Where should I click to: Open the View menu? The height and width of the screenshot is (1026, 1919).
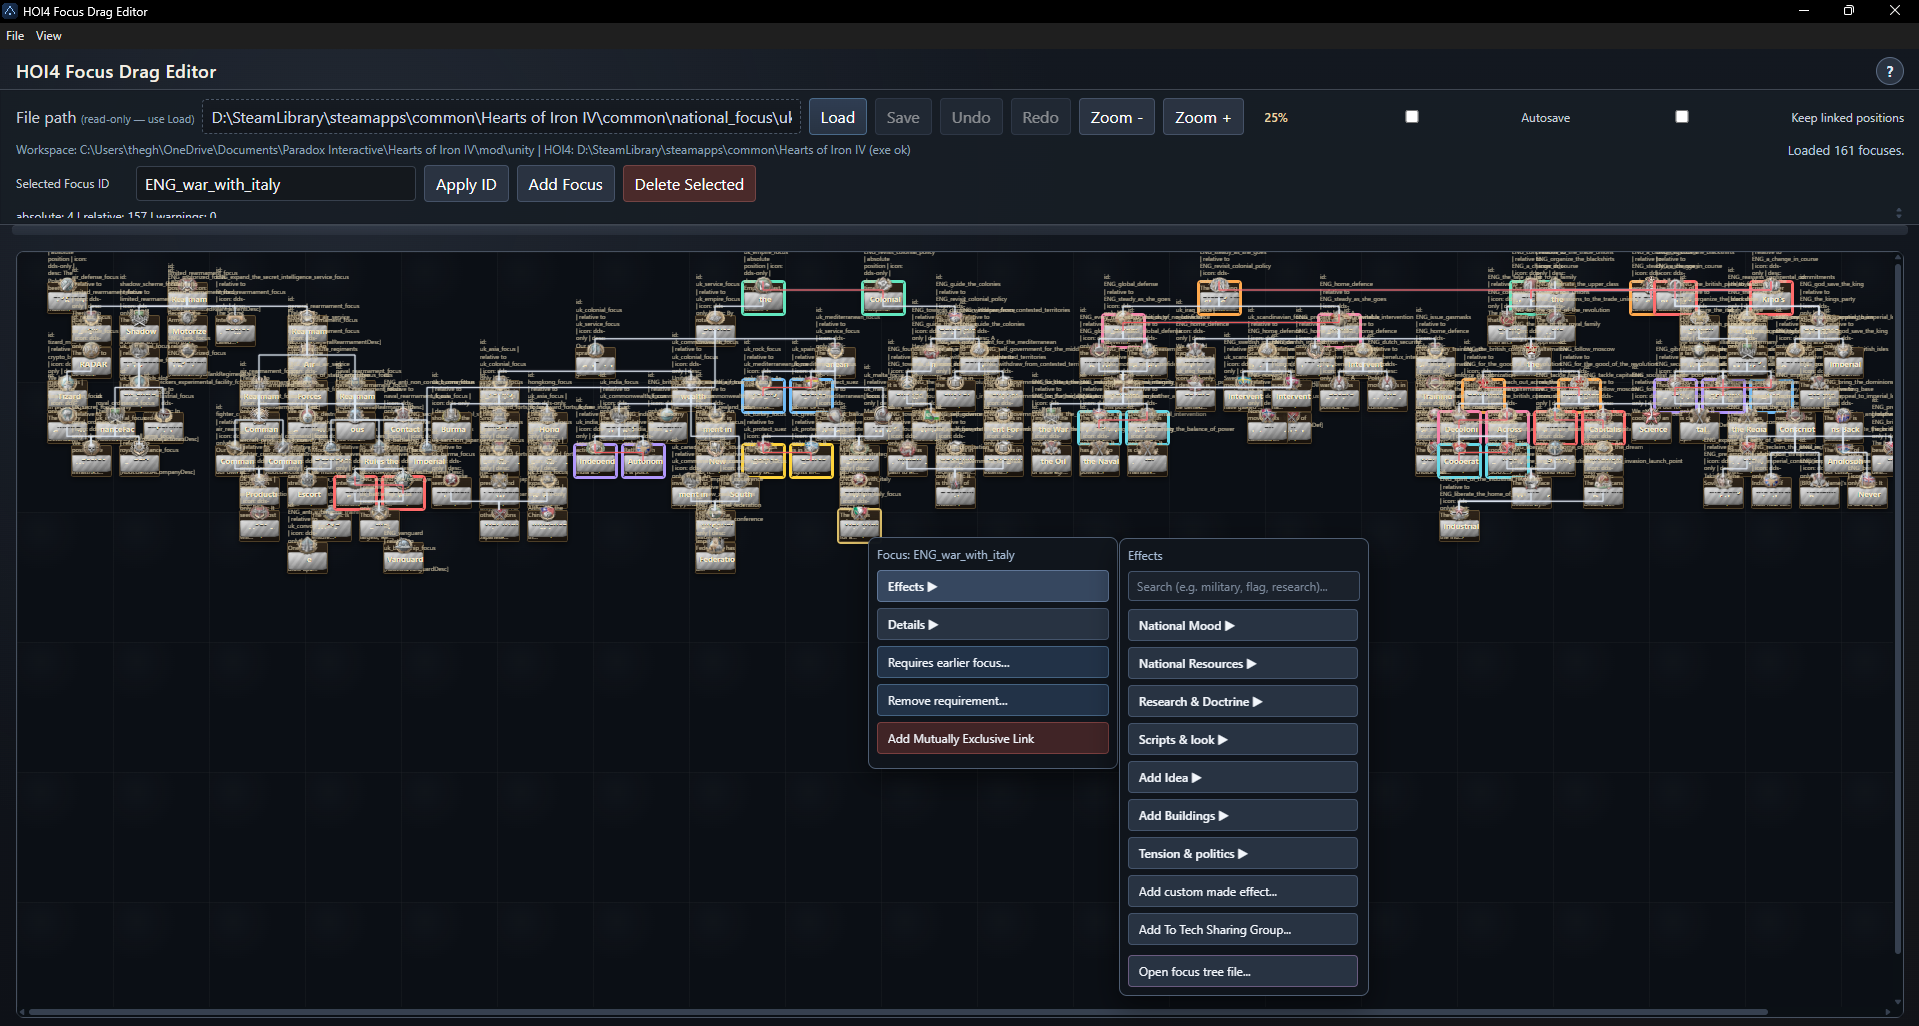[48, 35]
